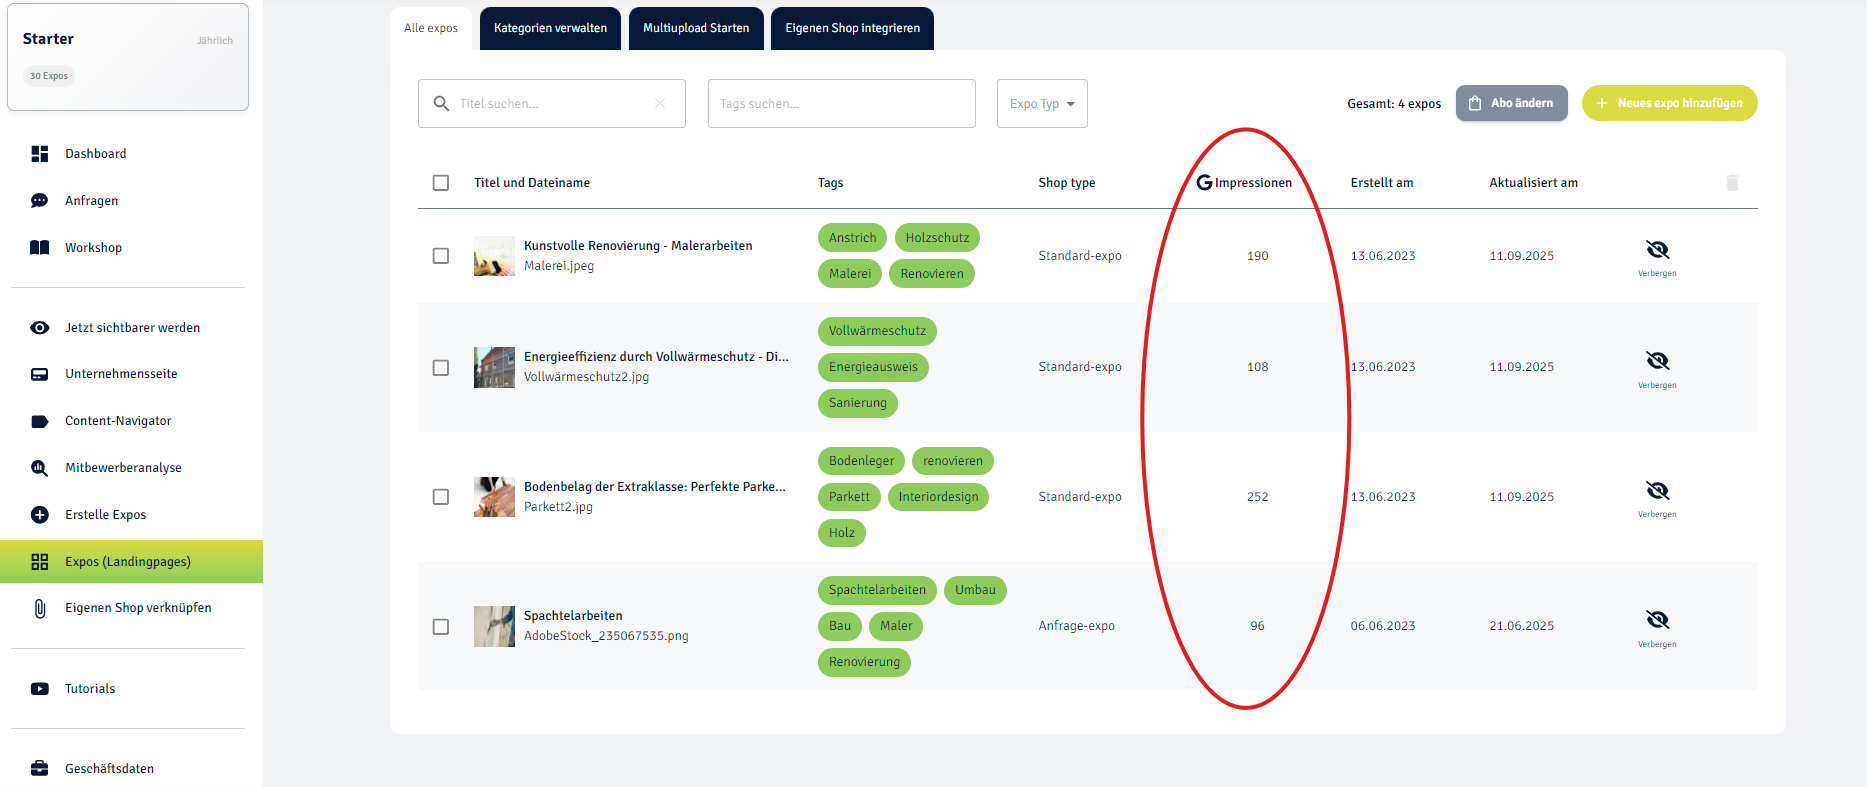Open the Multiupload Starten tab
The height and width of the screenshot is (787, 1867).
(x=696, y=28)
